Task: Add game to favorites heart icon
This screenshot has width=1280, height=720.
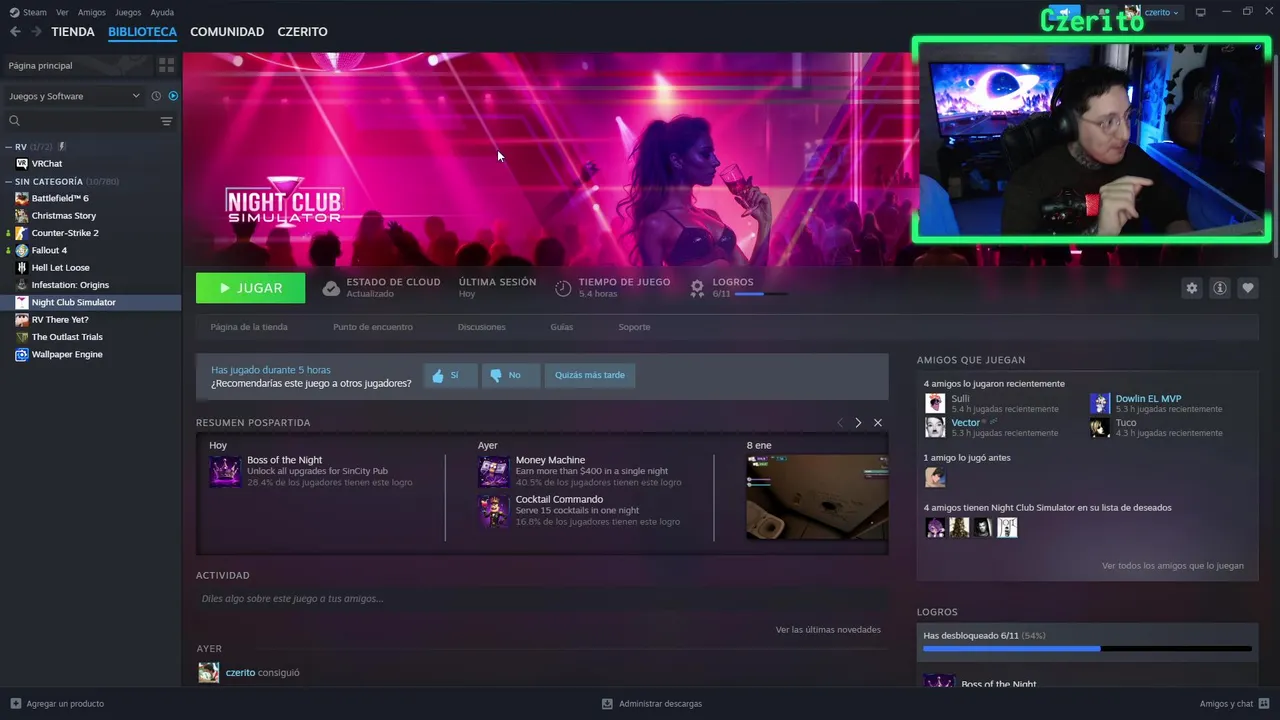Action: click(x=1248, y=288)
